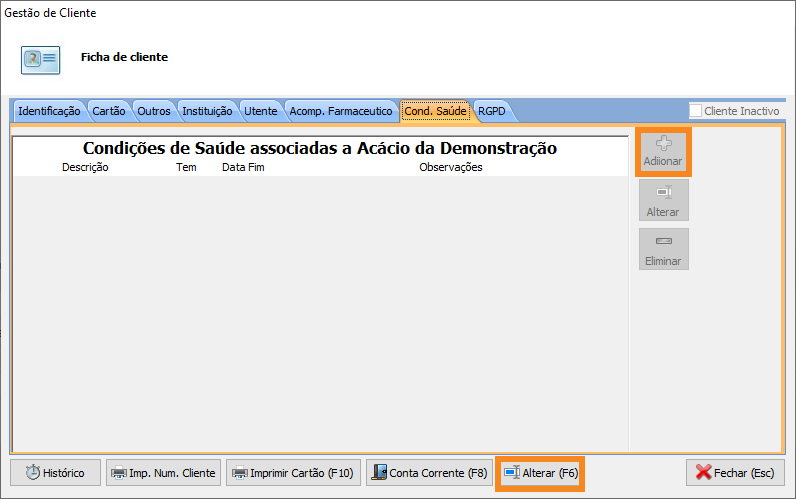Open Conta Corrente (F8)

[x=428, y=473]
